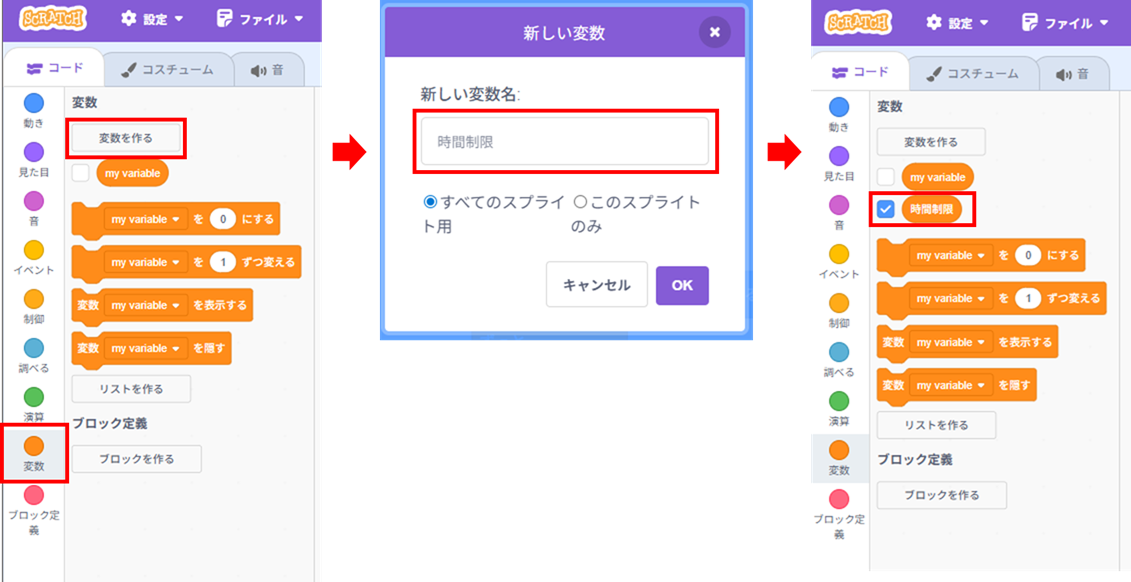The height and width of the screenshot is (582, 1131).
Task: Select the blue 動き category in the left panel
Action: pos(34,106)
